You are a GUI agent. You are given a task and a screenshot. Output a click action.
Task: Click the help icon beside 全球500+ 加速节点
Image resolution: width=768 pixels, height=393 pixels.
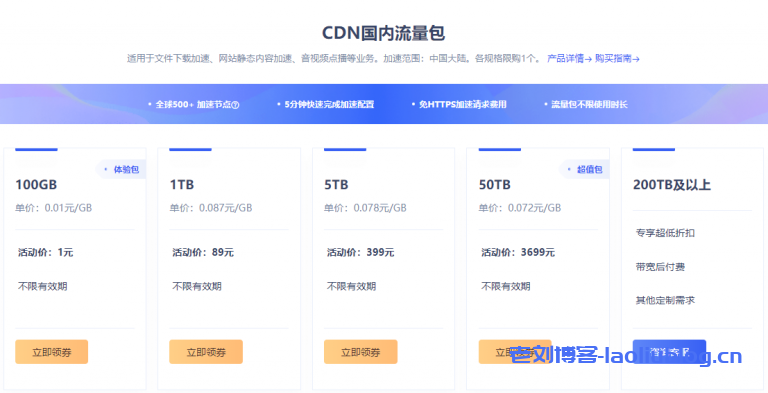pyautogui.click(x=235, y=105)
